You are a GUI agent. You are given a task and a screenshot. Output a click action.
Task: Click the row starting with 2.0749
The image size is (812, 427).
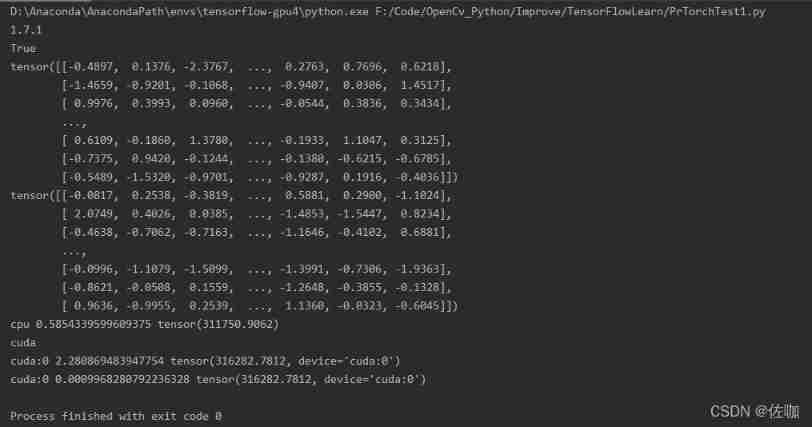255,214
